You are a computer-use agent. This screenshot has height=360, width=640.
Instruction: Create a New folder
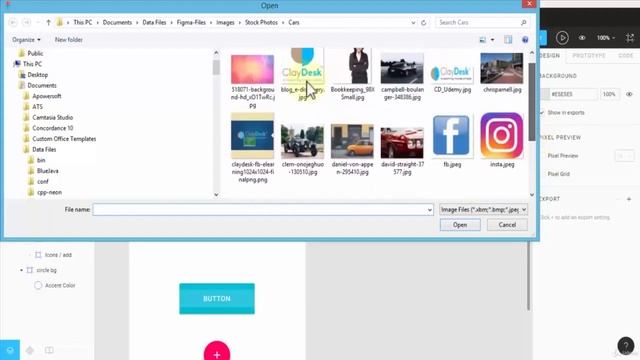(x=69, y=40)
